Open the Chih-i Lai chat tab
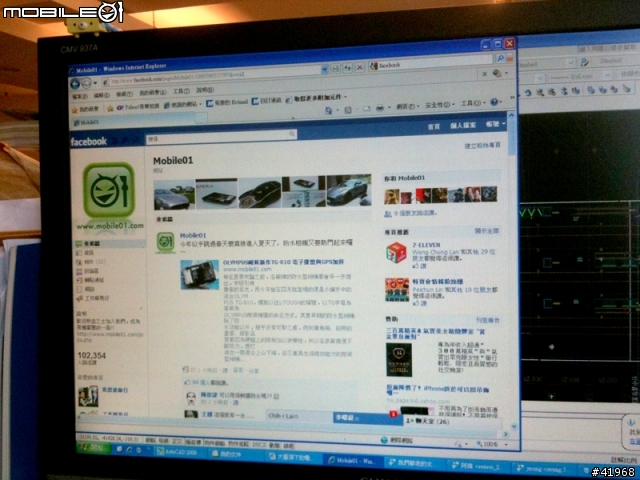The width and height of the screenshot is (640, 480). (x=299, y=416)
